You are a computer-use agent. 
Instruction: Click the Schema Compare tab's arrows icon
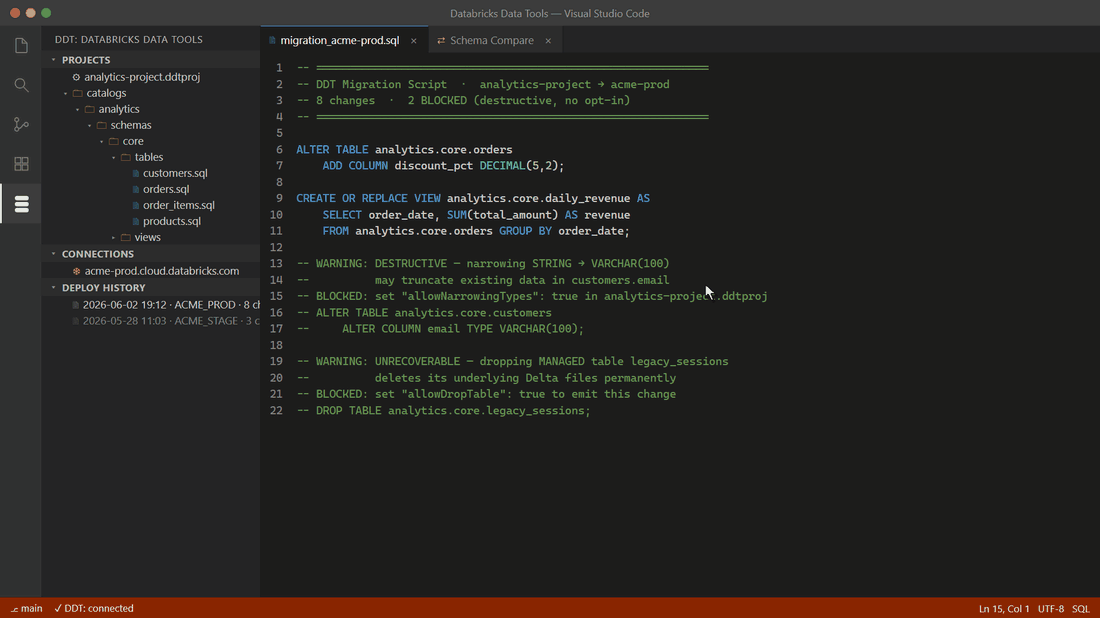click(441, 41)
